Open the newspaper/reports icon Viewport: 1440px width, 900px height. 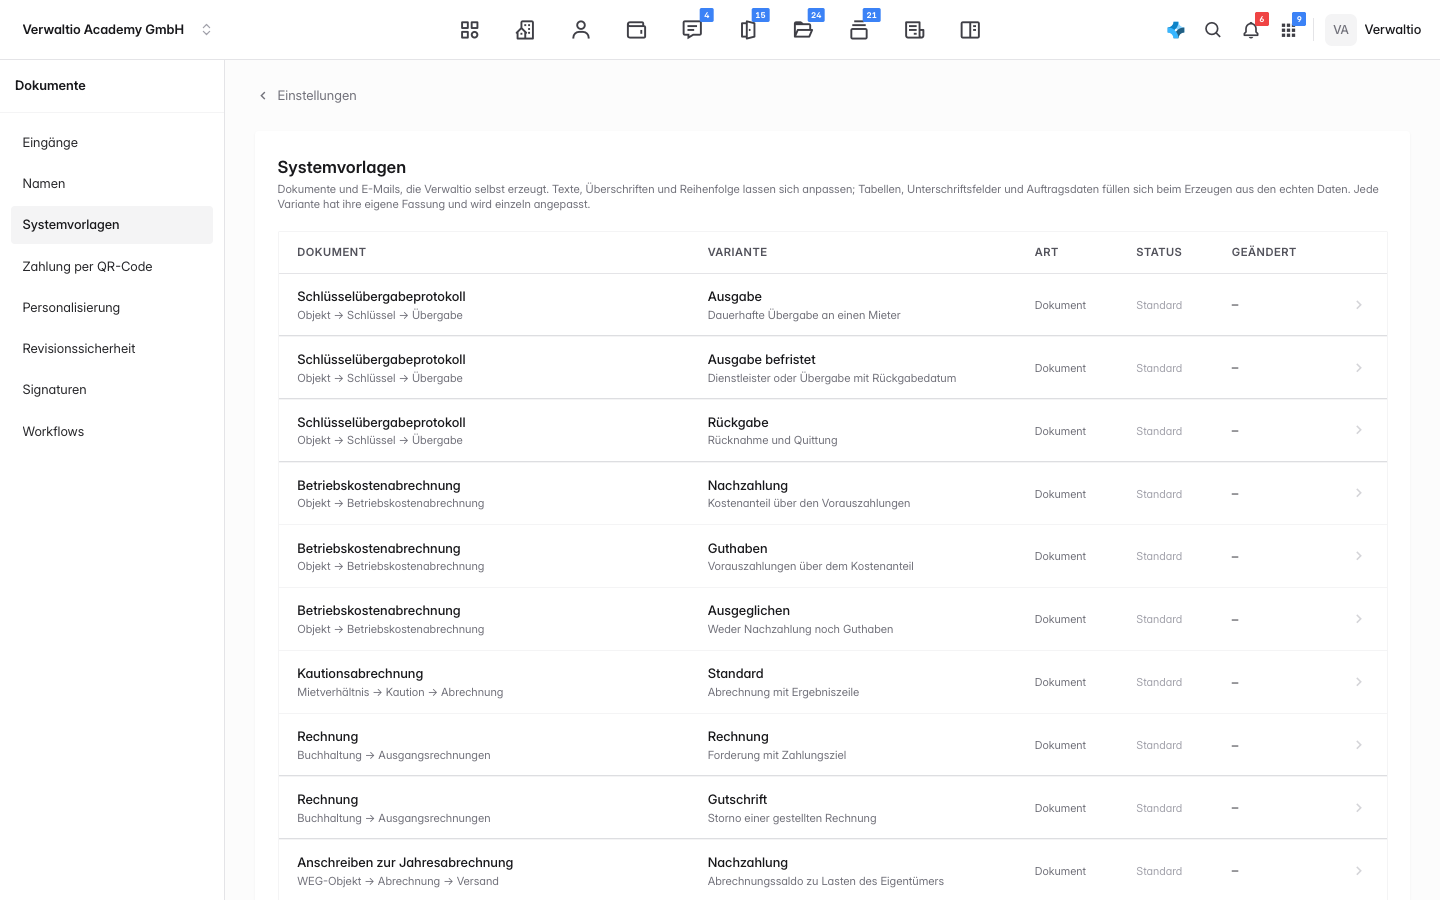click(914, 30)
